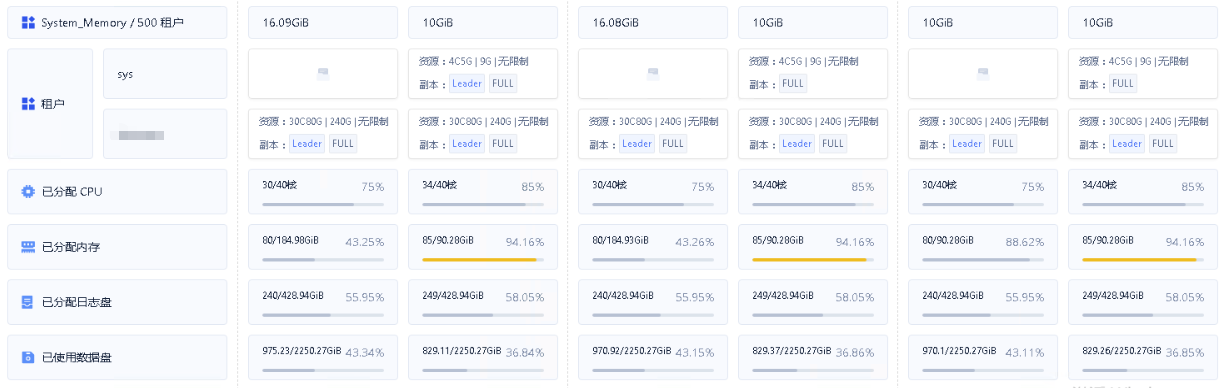
Task: Click the 88.62% memory usage card
Action: click(983, 247)
